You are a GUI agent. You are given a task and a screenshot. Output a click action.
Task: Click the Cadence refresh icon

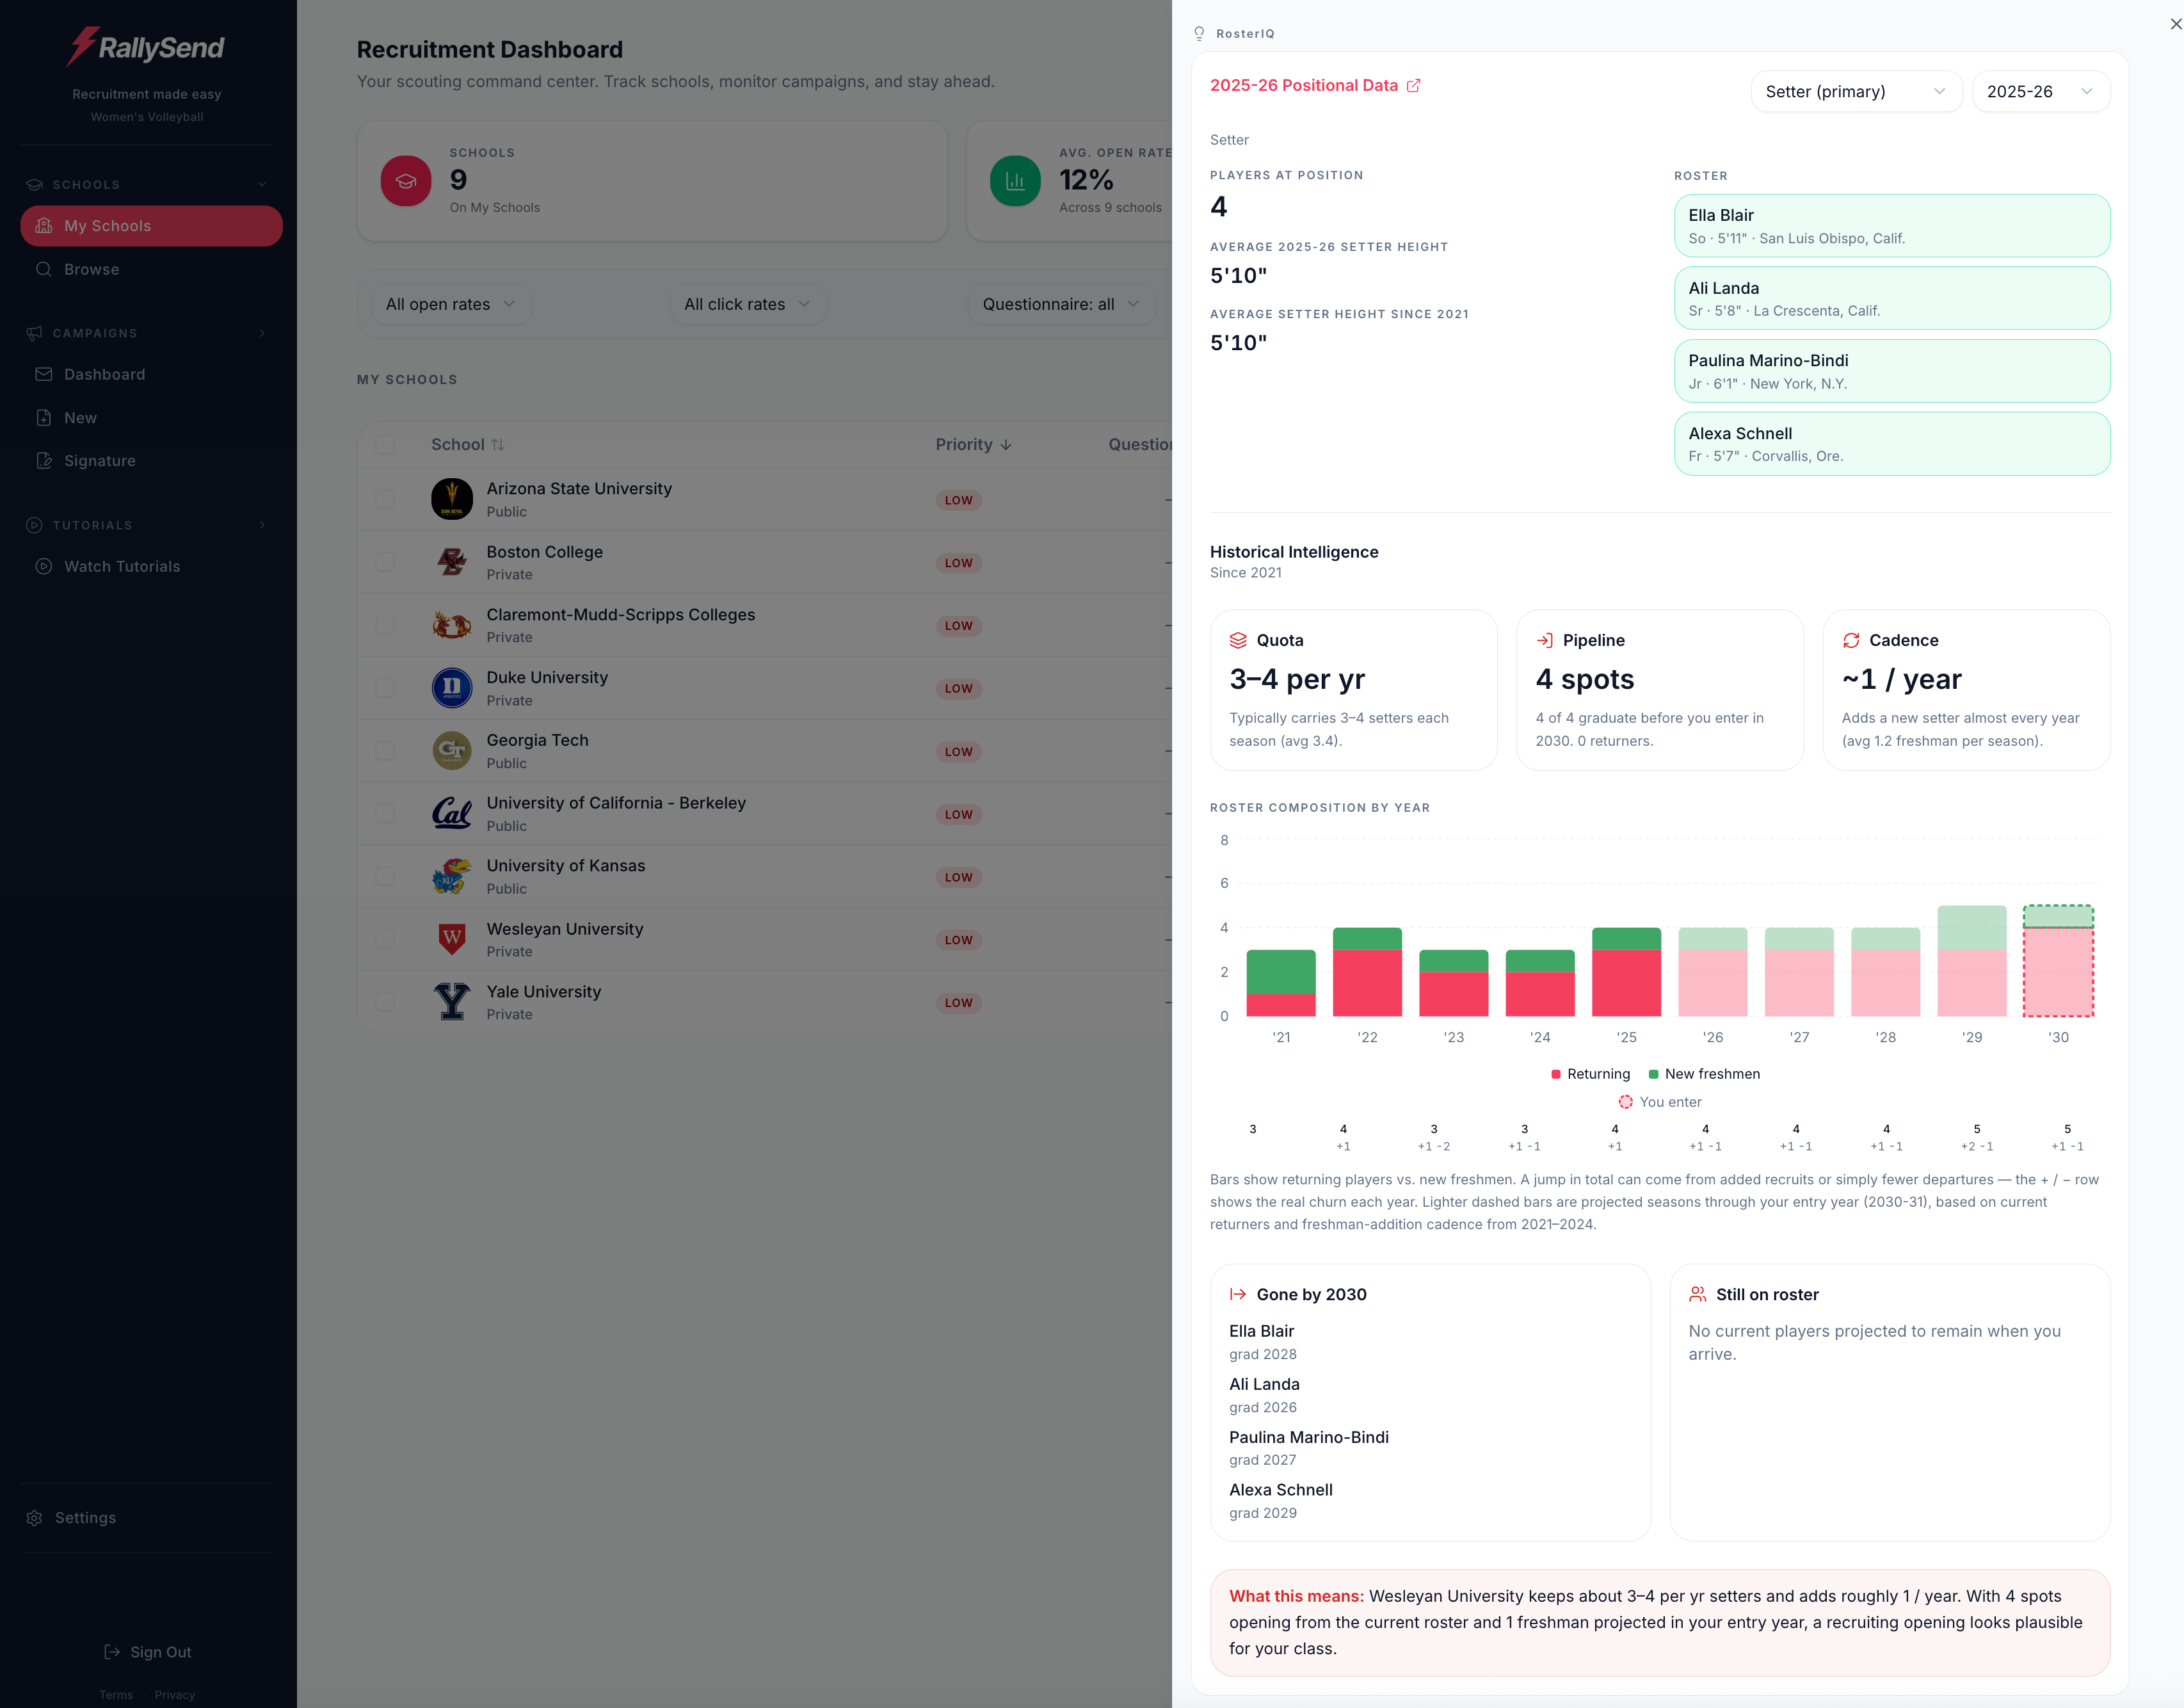[x=1851, y=640]
